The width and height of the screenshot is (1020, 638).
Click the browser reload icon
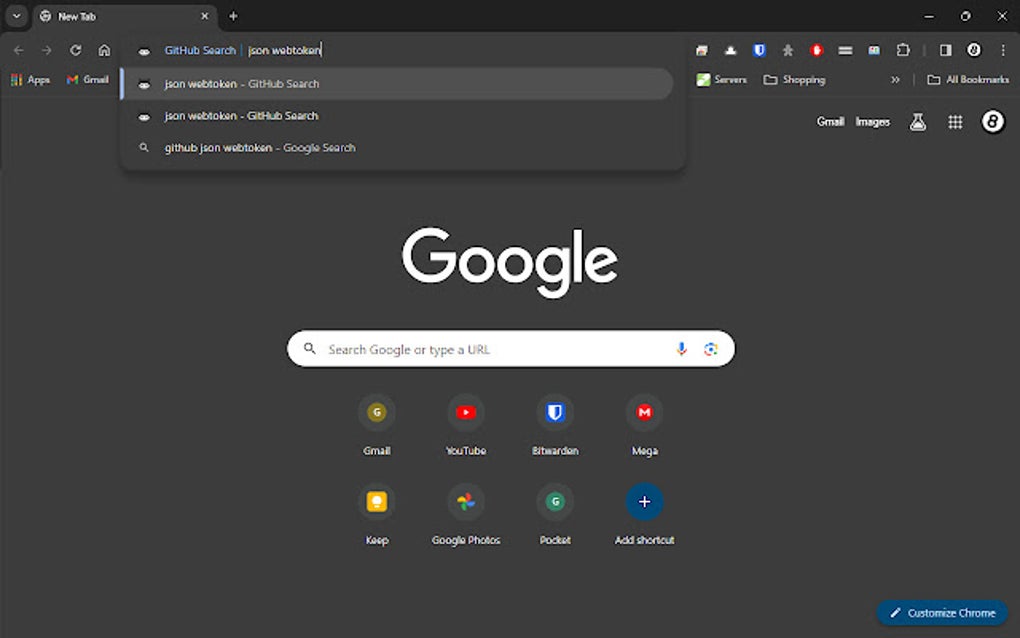pyautogui.click(x=75, y=50)
